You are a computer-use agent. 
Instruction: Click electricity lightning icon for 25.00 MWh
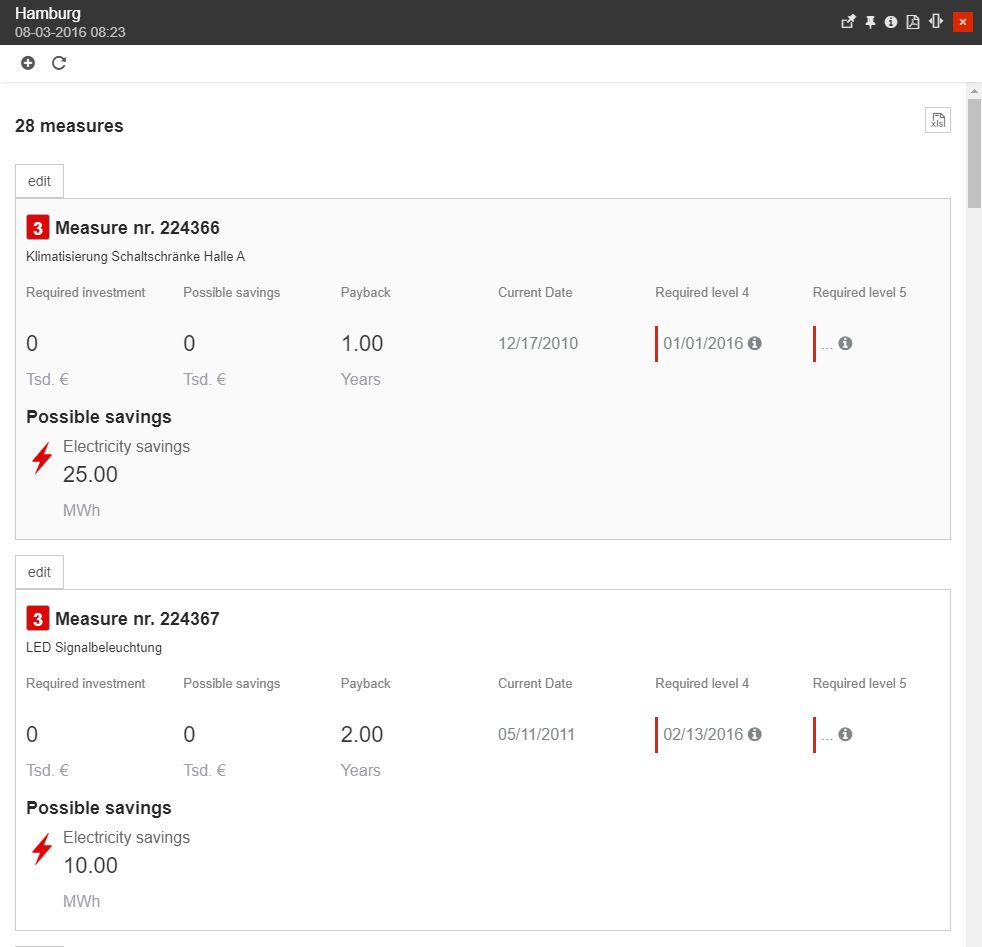42,458
